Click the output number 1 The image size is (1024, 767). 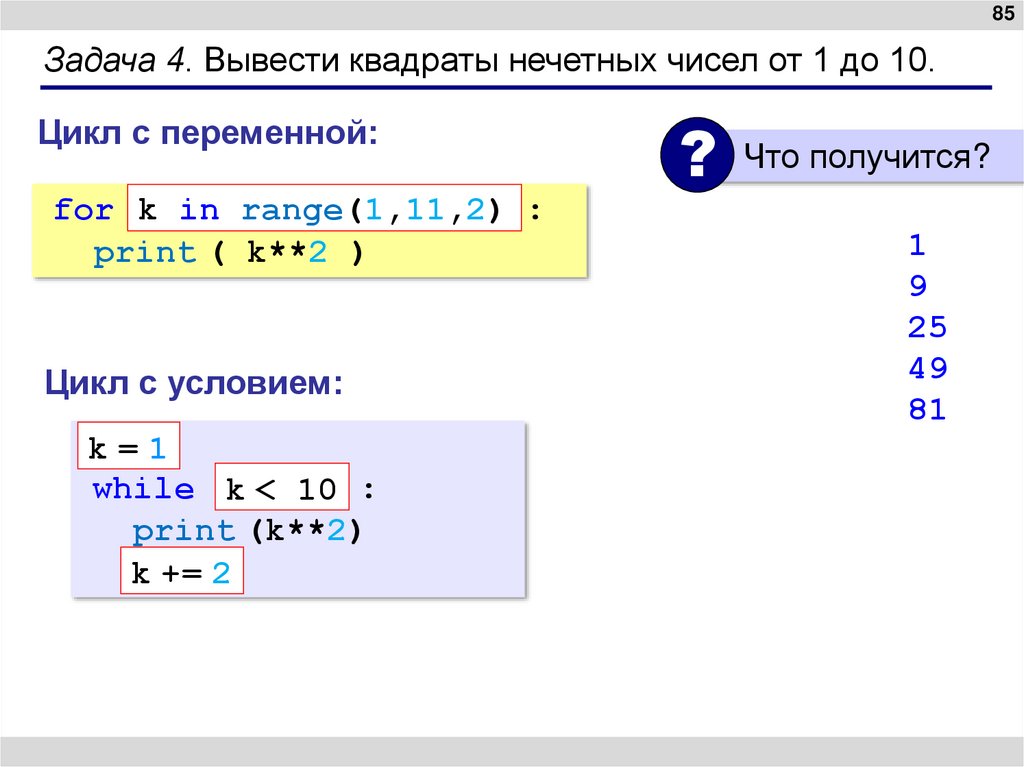pos(915,245)
